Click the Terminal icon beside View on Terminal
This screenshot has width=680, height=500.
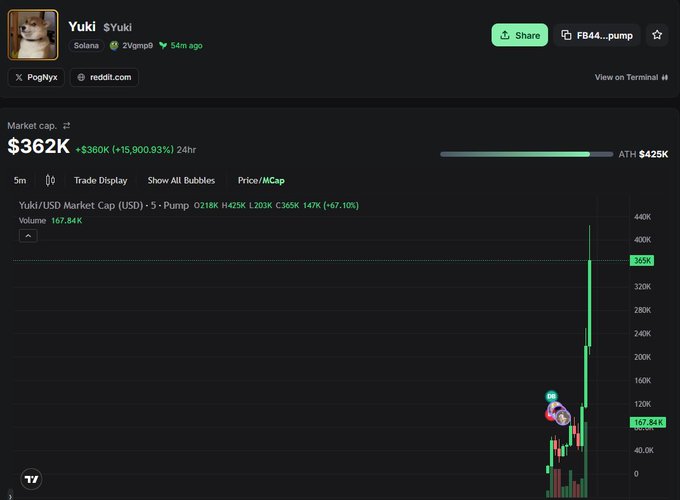[665, 77]
